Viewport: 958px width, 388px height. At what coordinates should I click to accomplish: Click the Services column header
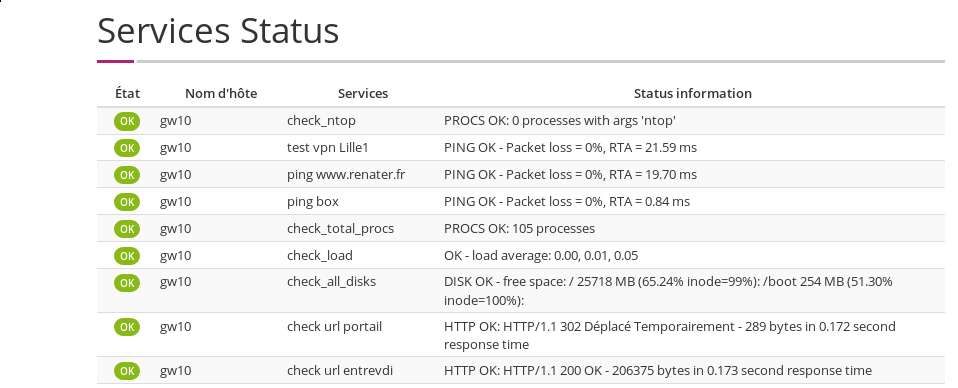(363, 93)
